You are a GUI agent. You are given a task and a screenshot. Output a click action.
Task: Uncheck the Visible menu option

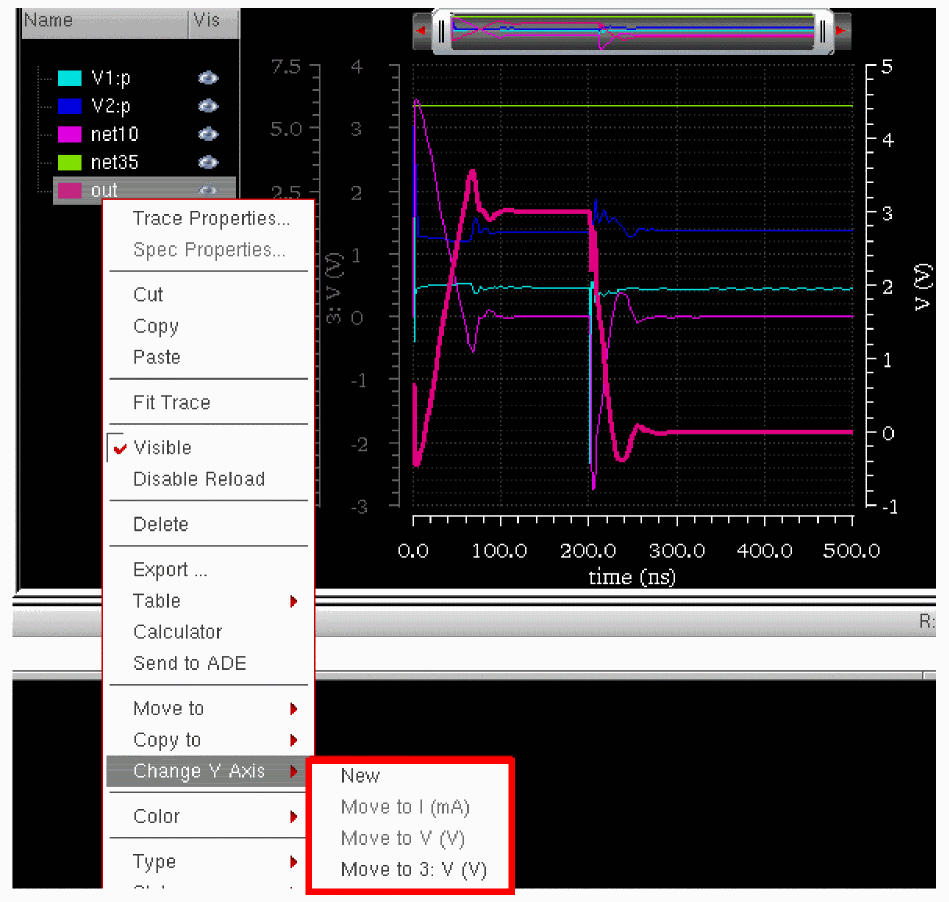click(x=162, y=448)
